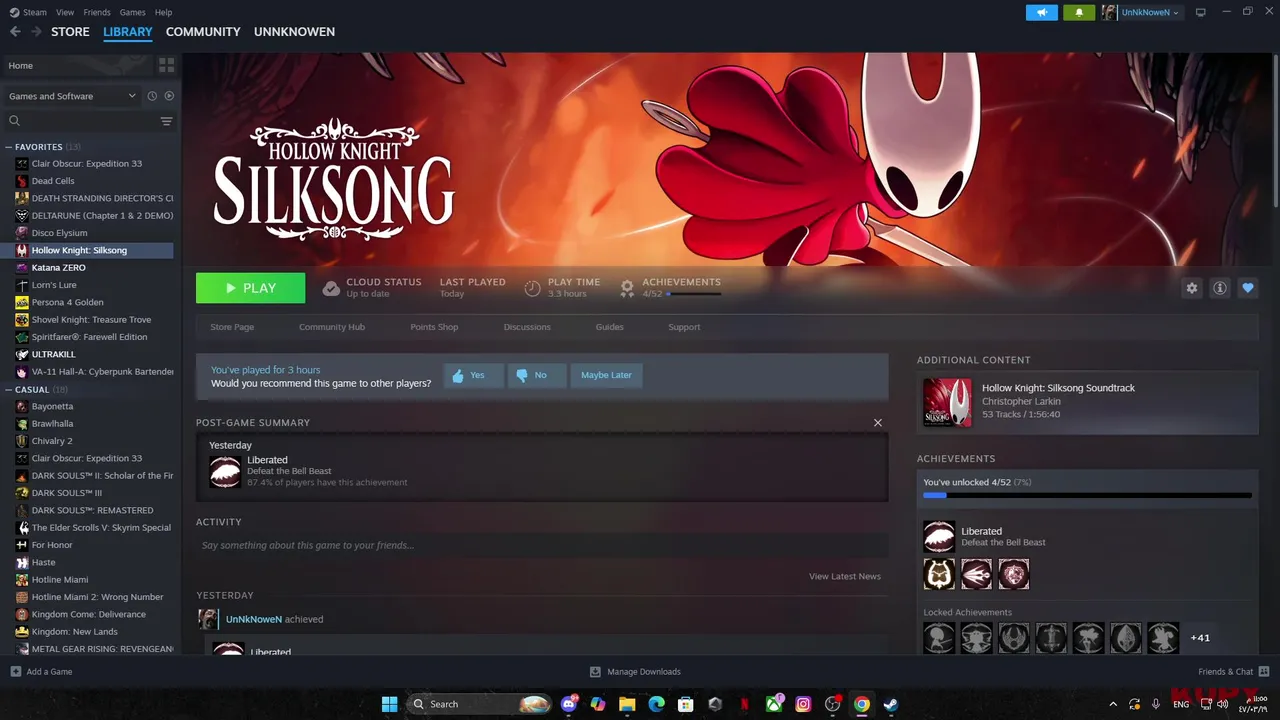Select Dead Cells in the library list

(x=53, y=181)
